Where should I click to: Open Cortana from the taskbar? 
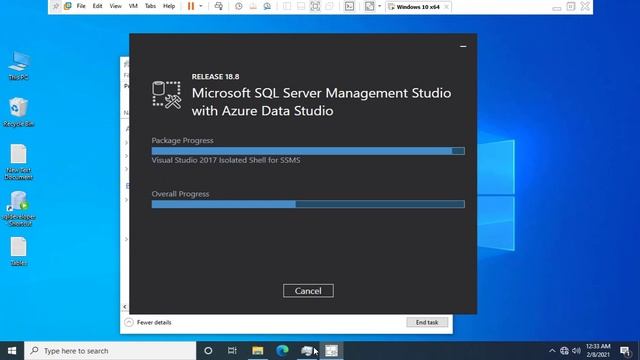coord(208,351)
